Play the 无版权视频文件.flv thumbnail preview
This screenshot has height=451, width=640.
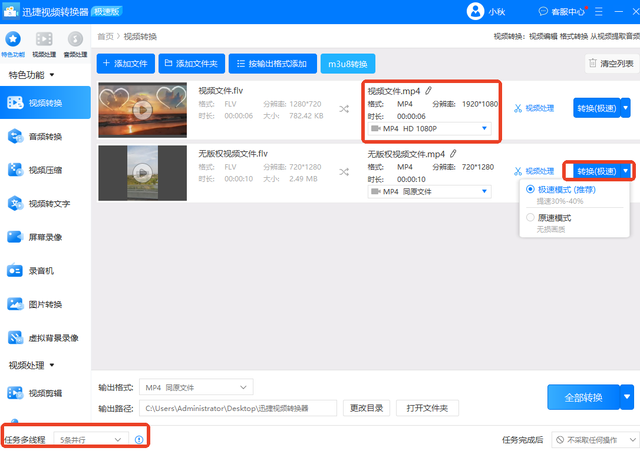click(142, 173)
